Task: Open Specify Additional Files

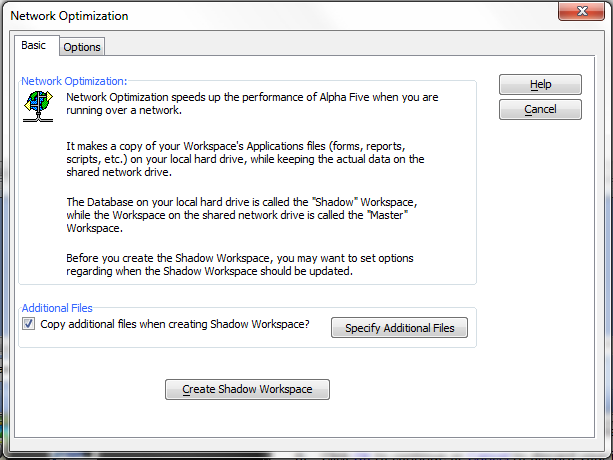Action: 399,328
